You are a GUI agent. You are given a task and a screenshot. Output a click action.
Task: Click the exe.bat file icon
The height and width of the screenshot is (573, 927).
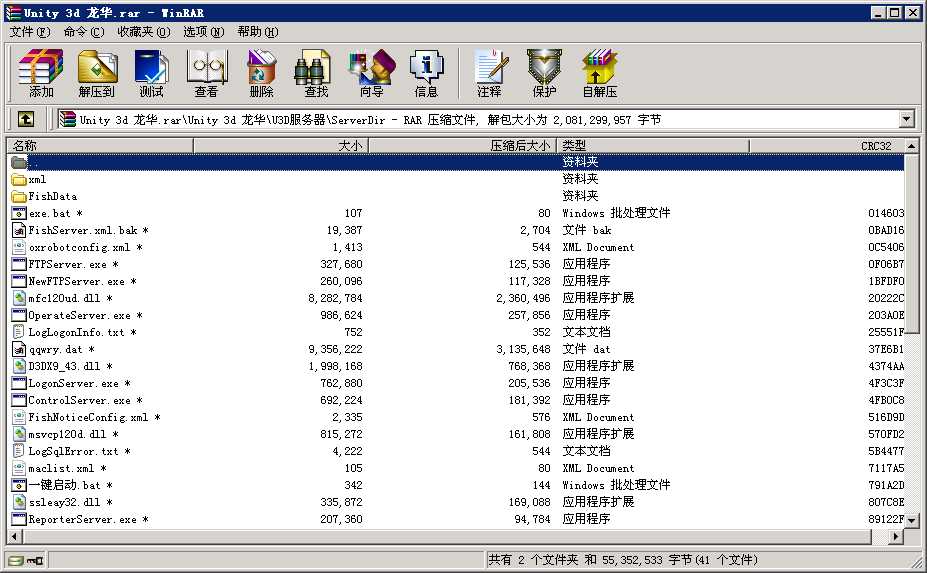tap(19, 213)
